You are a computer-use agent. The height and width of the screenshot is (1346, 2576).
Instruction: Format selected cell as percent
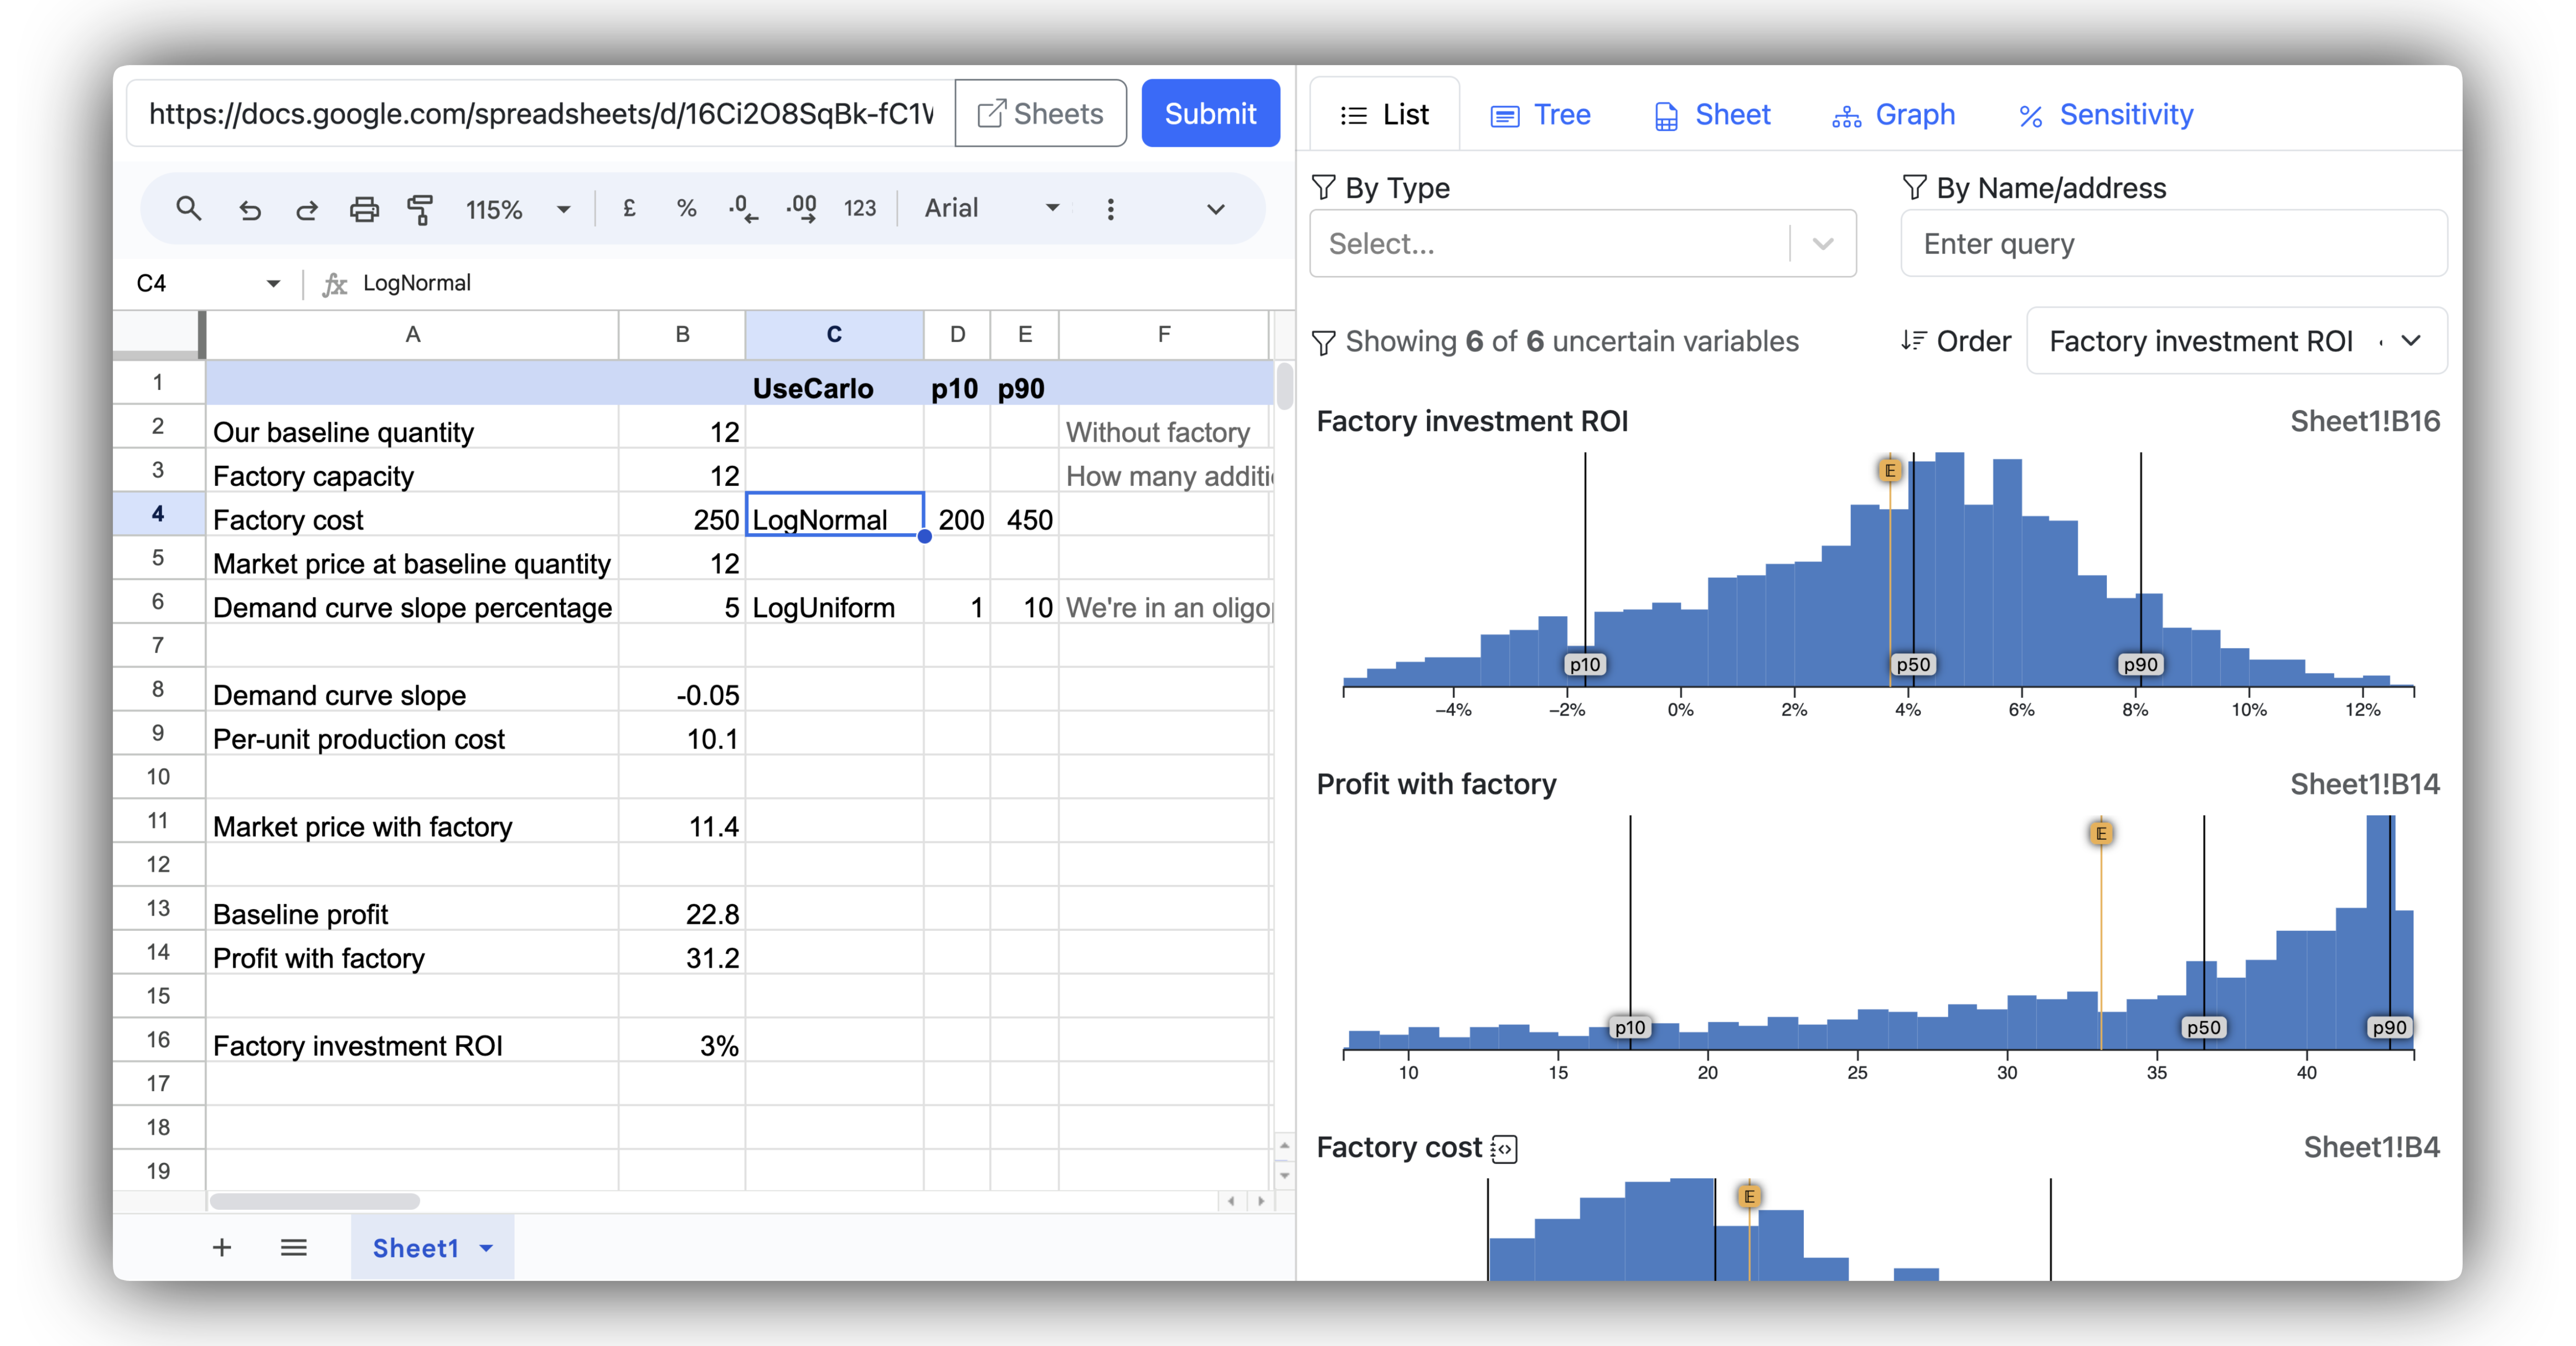[686, 207]
